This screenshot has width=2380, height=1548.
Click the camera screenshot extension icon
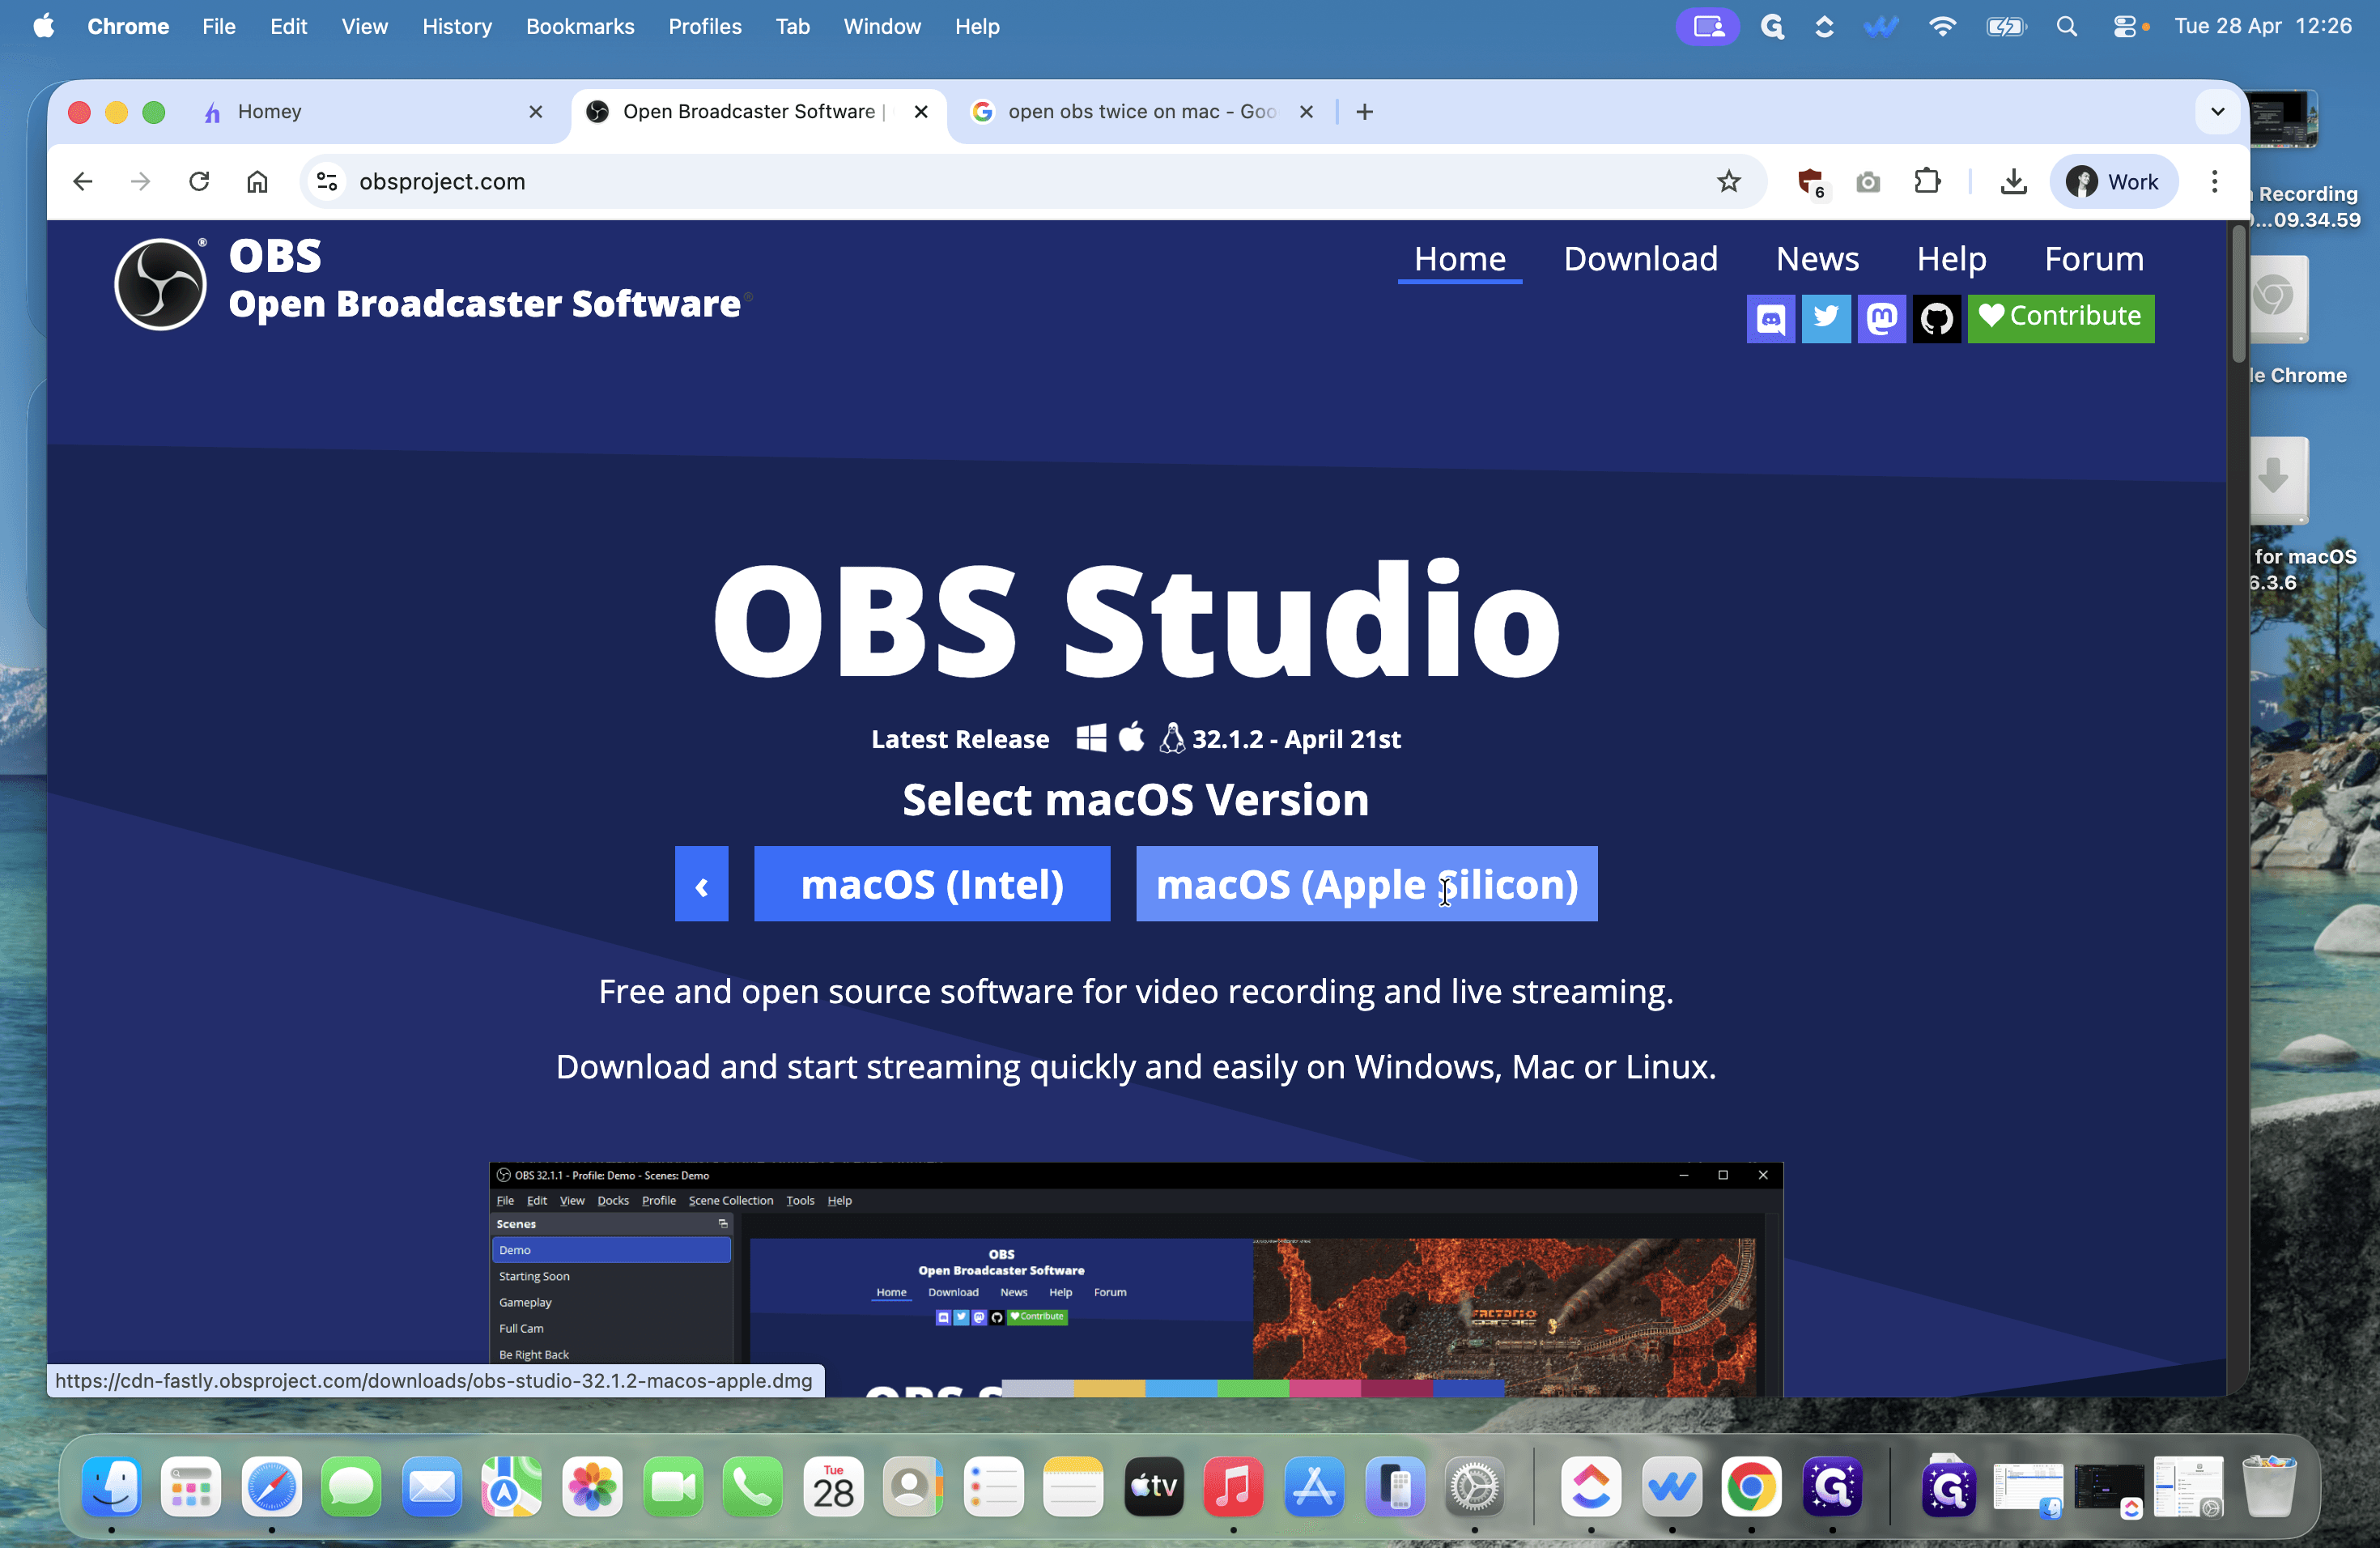[1867, 182]
